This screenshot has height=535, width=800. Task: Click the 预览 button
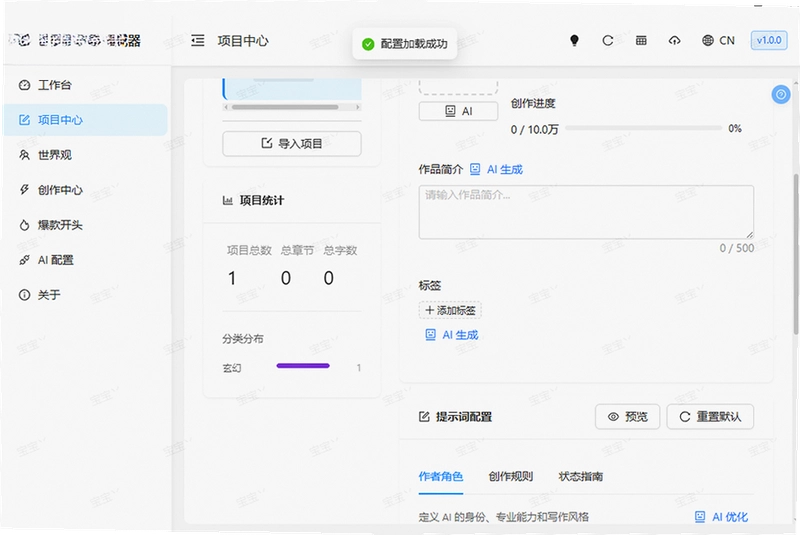(628, 417)
